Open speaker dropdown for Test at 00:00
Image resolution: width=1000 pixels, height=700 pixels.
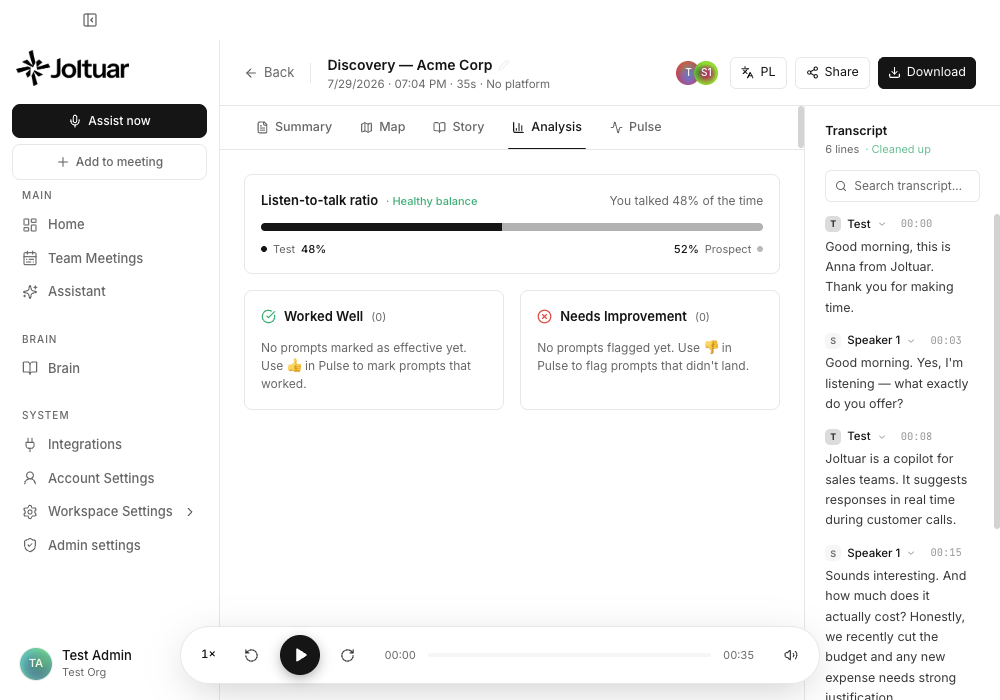click(x=882, y=224)
